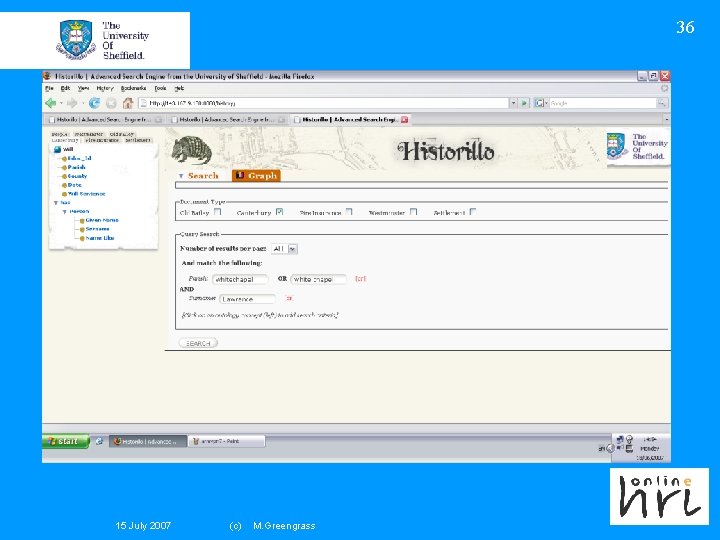Click the SEARCH button

point(198,343)
